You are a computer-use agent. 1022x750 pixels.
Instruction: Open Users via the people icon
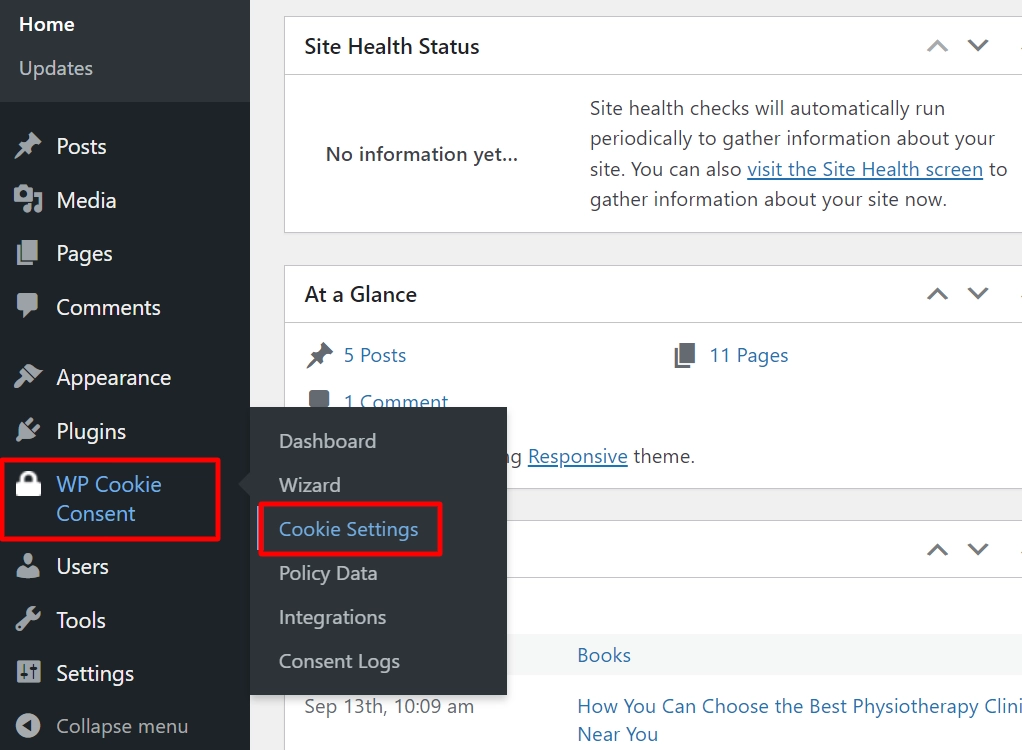click(x=27, y=566)
